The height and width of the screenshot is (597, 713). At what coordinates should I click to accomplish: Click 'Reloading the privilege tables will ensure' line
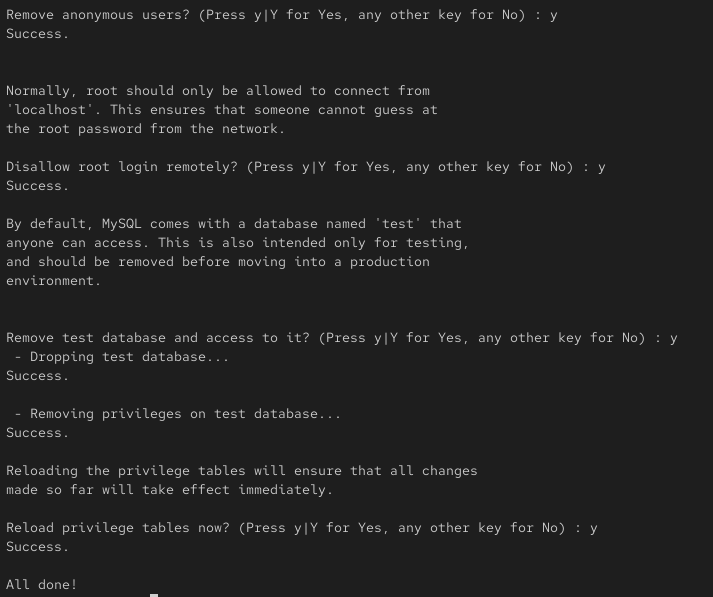coord(241,471)
